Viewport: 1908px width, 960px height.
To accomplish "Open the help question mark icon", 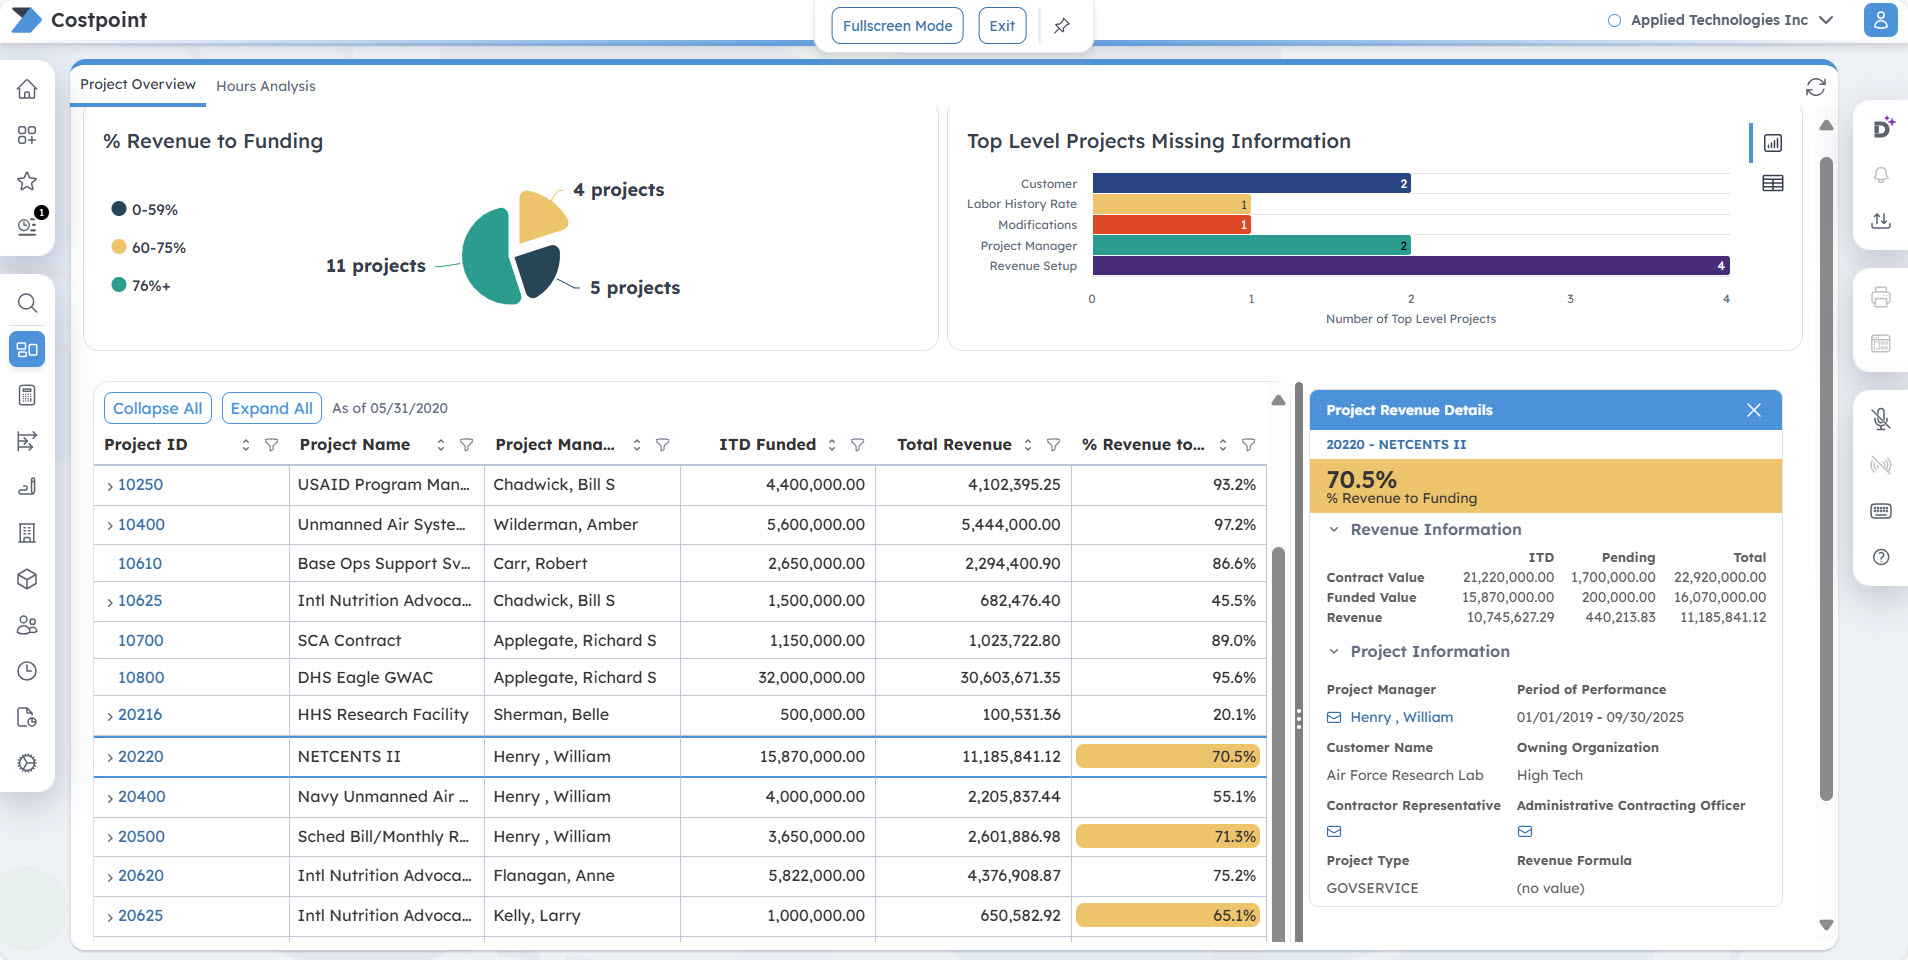I will pyautogui.click(x=1880, y=557).
